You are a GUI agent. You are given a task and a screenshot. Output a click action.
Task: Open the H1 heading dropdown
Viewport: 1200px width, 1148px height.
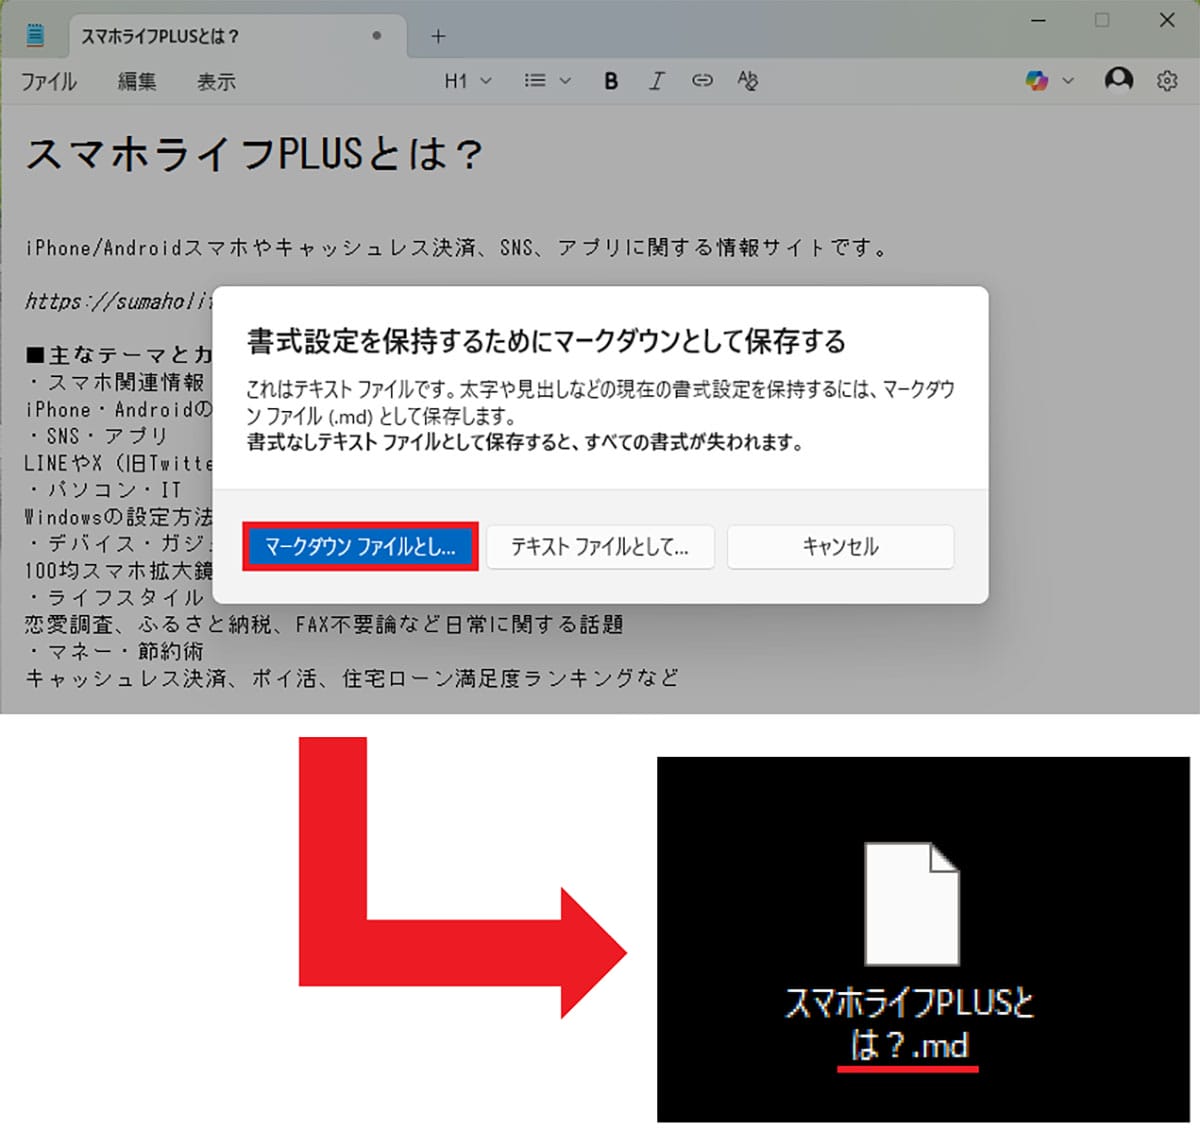468,81
